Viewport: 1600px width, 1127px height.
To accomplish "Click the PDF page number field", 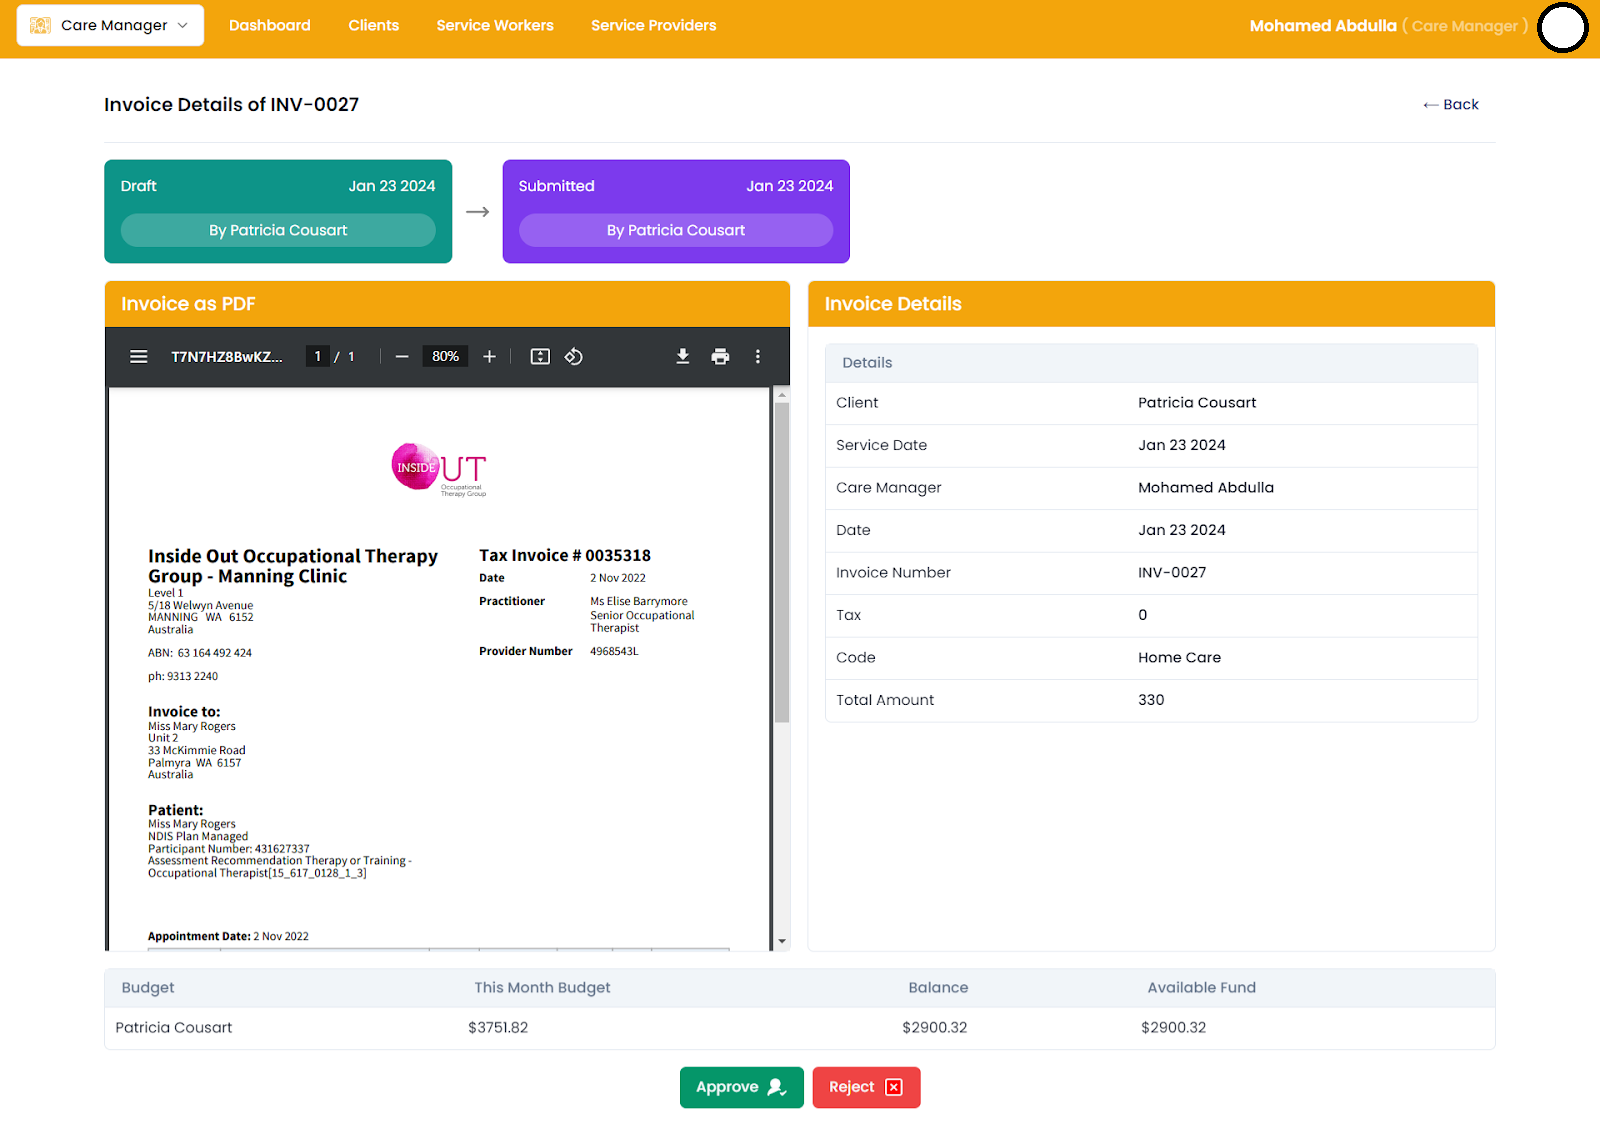I will 318,357.
